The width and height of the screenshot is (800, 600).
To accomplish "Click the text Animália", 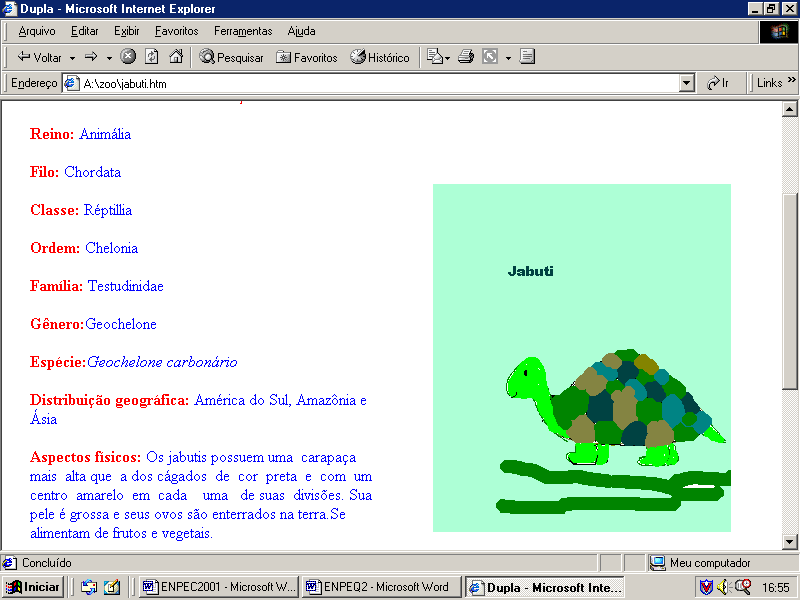I will (105, 134).
